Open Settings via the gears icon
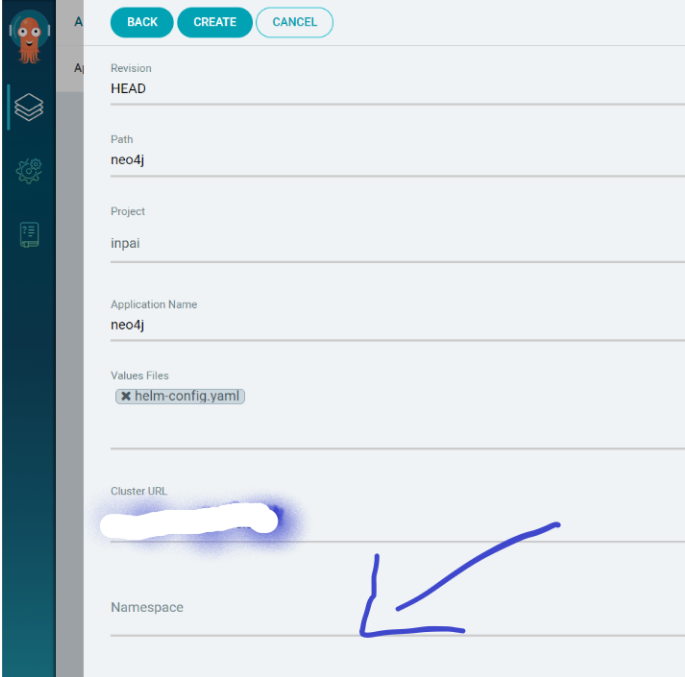685x677 pixels. pos(29,171)
